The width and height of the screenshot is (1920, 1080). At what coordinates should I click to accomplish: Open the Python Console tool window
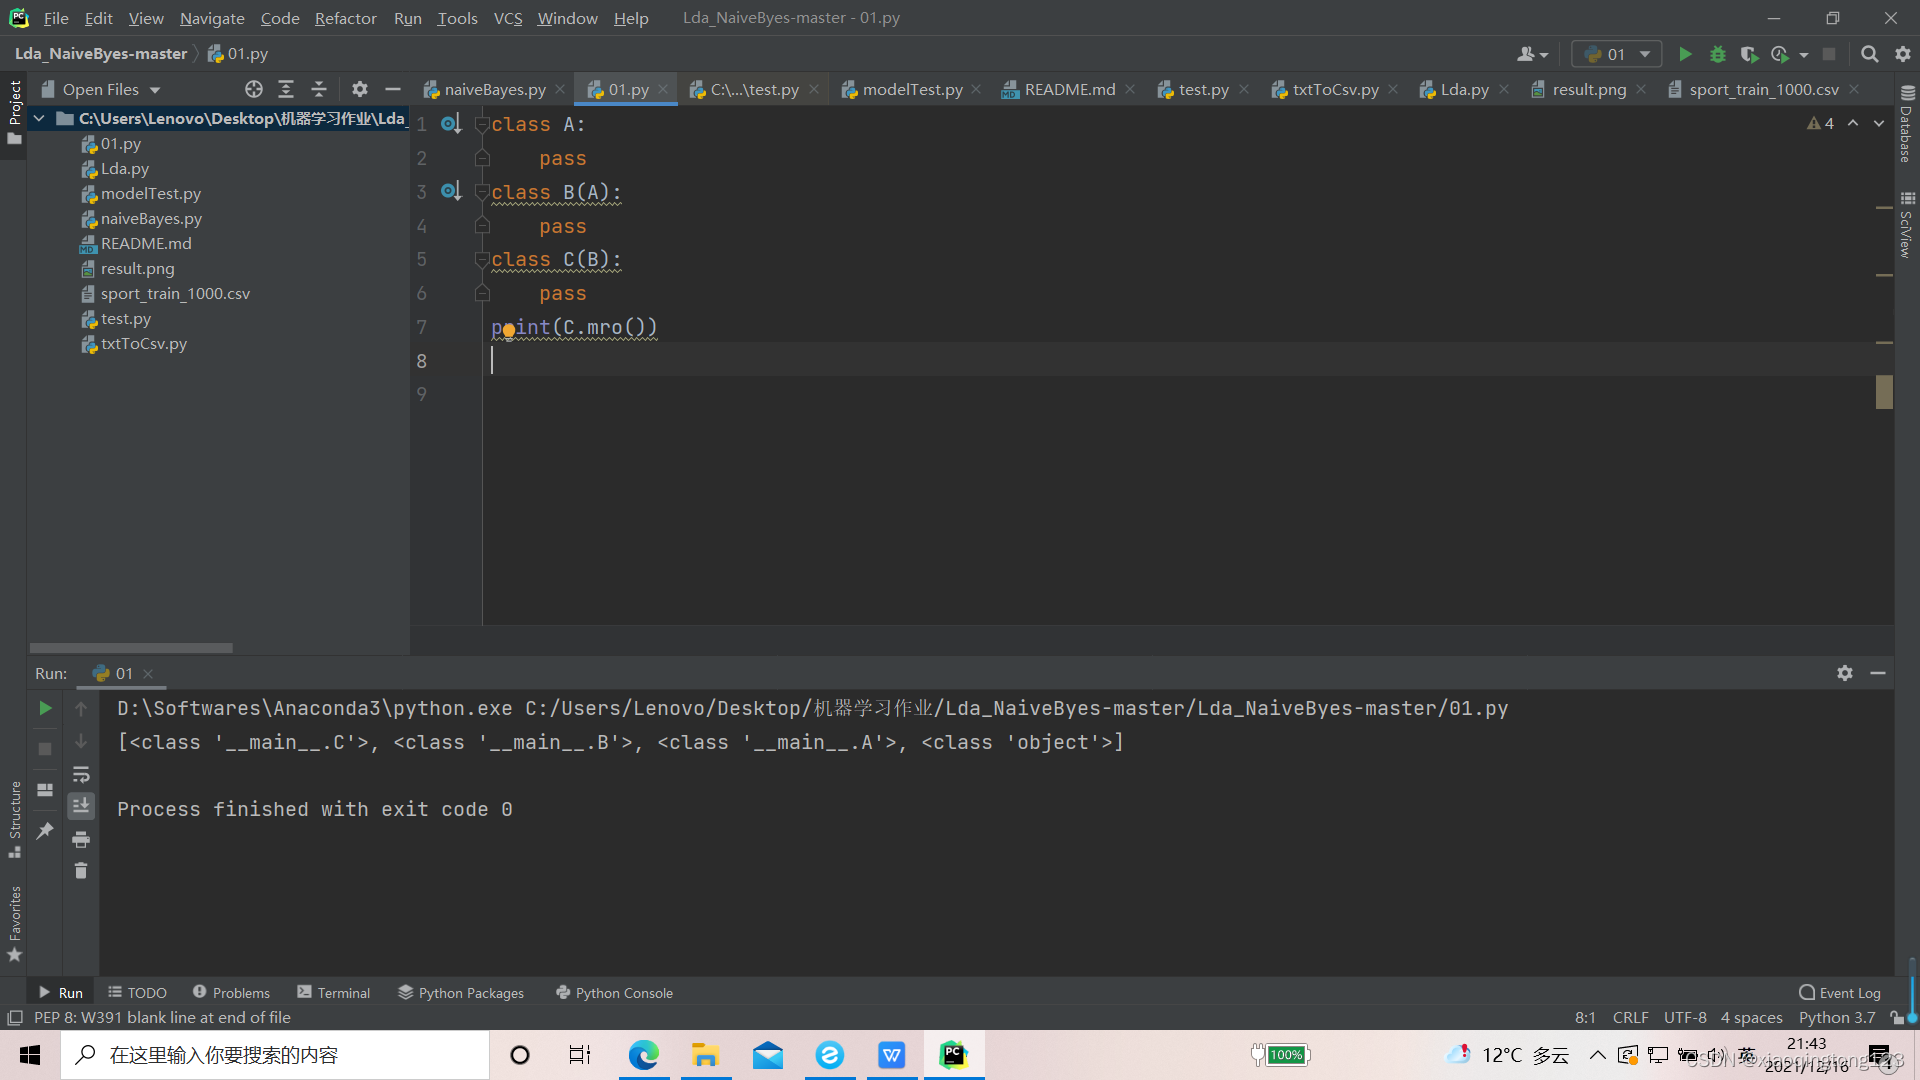pyautogui.click(x=614, y=992)
